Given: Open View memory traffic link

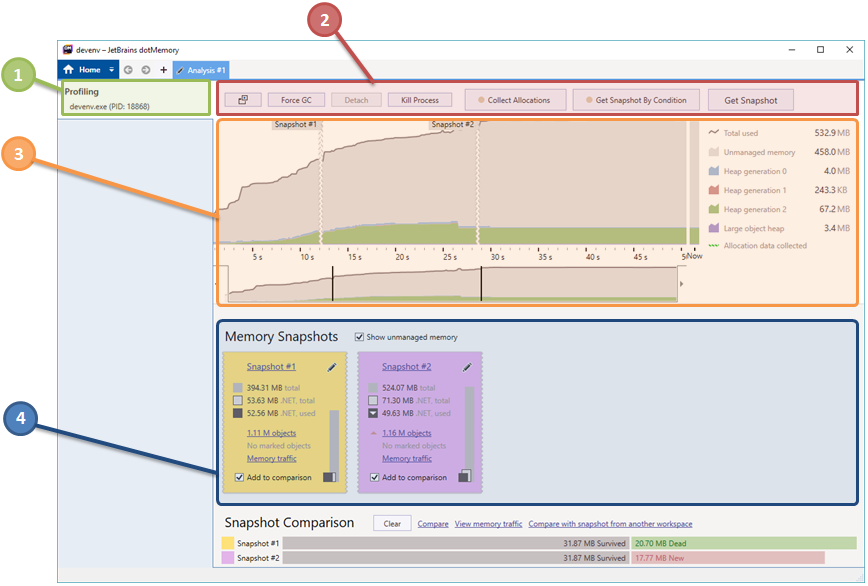Looking at the screenshot, I should pos(488,523).
